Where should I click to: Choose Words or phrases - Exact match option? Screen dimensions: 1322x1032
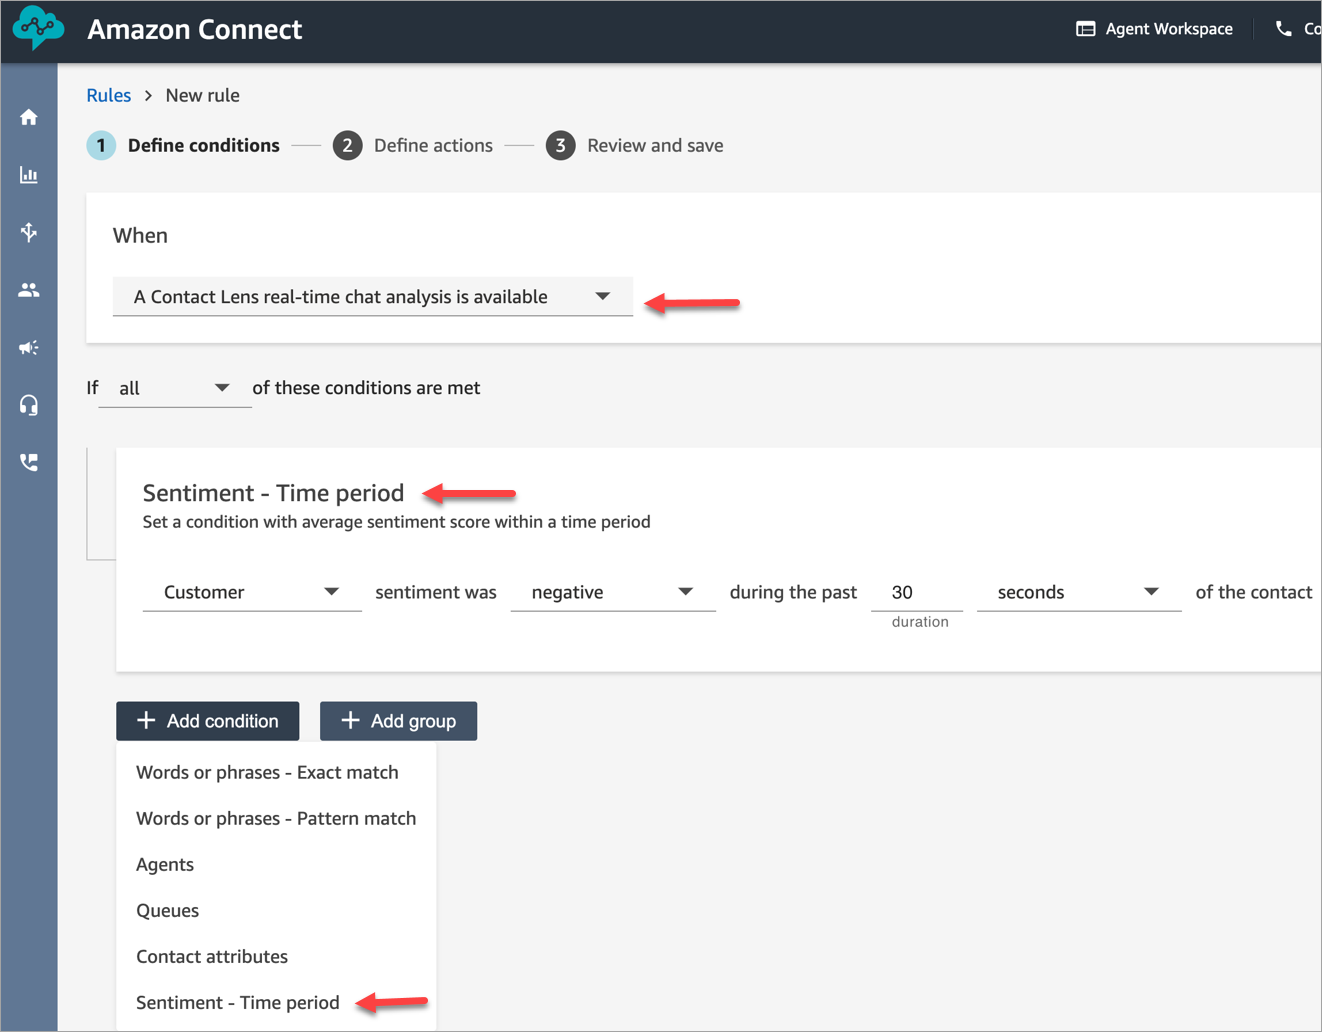(267, 772)
